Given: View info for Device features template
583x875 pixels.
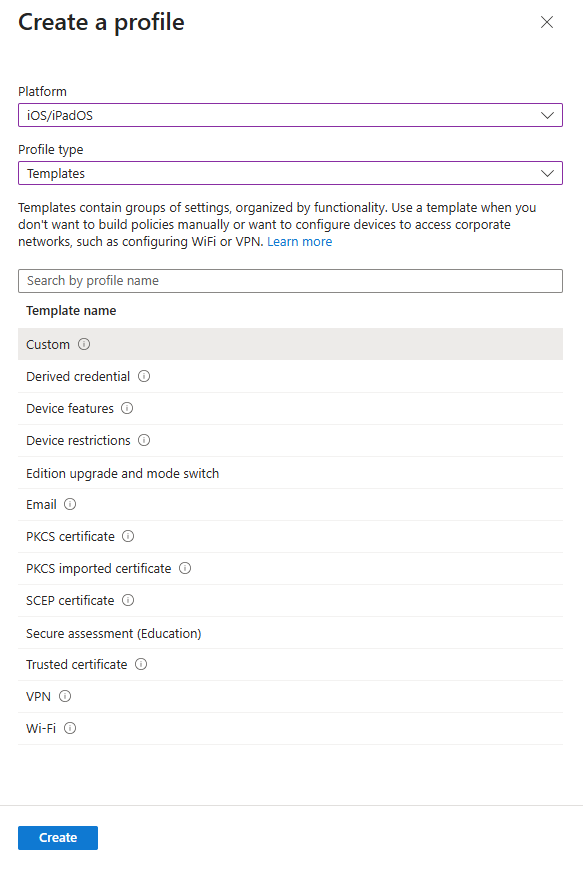Looking at the screenshot, I should coord(127,408).
